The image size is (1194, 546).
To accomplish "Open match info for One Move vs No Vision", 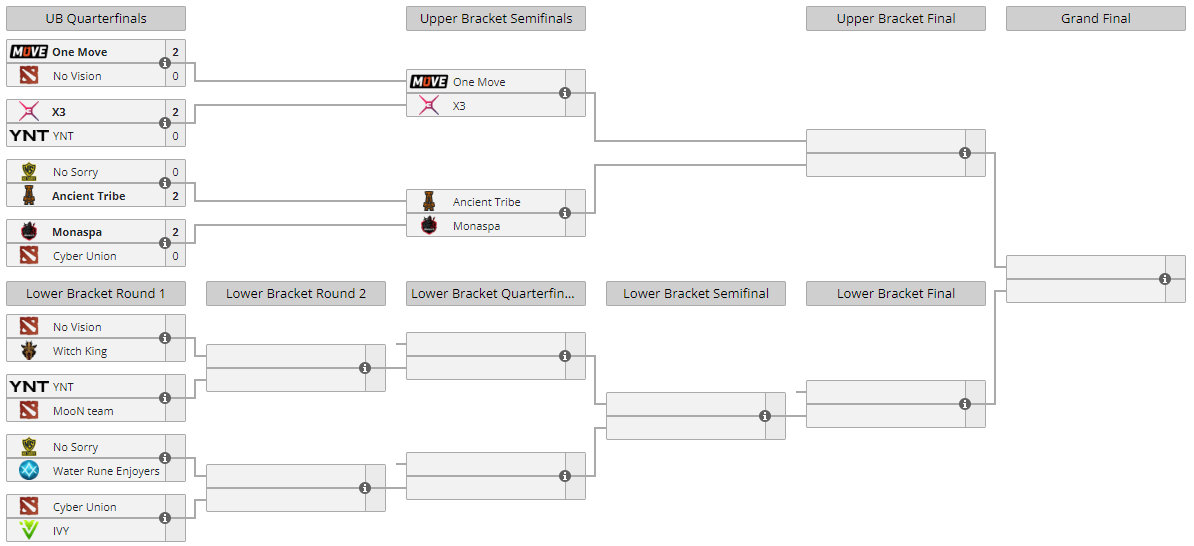I will tap(165, 63).
